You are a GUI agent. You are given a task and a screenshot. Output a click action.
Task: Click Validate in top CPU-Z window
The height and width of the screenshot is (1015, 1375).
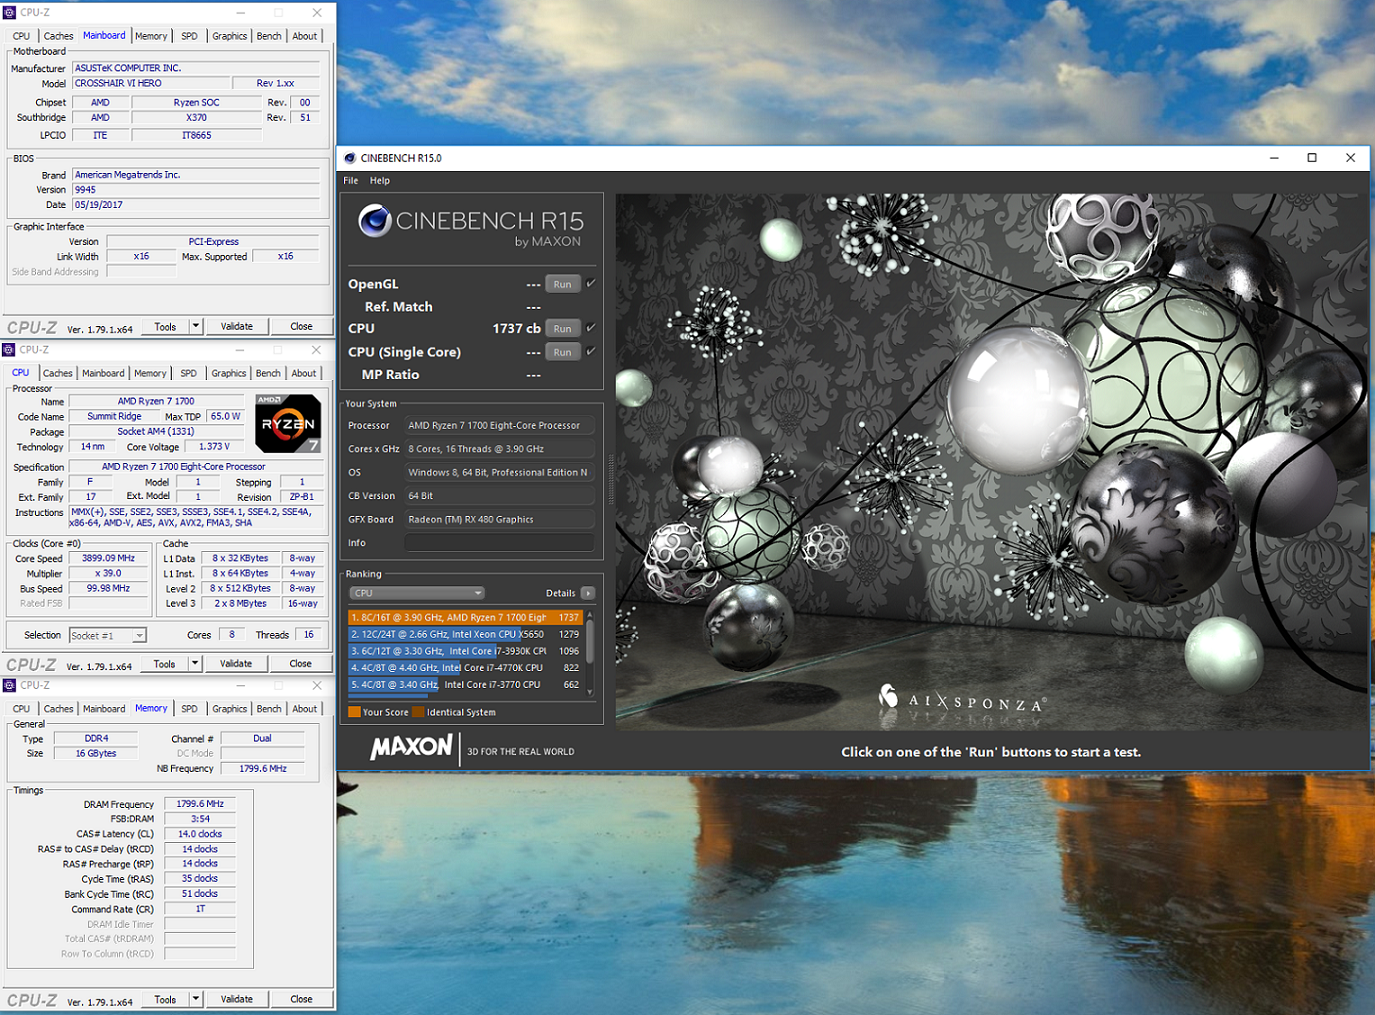(x=237, y=327)
